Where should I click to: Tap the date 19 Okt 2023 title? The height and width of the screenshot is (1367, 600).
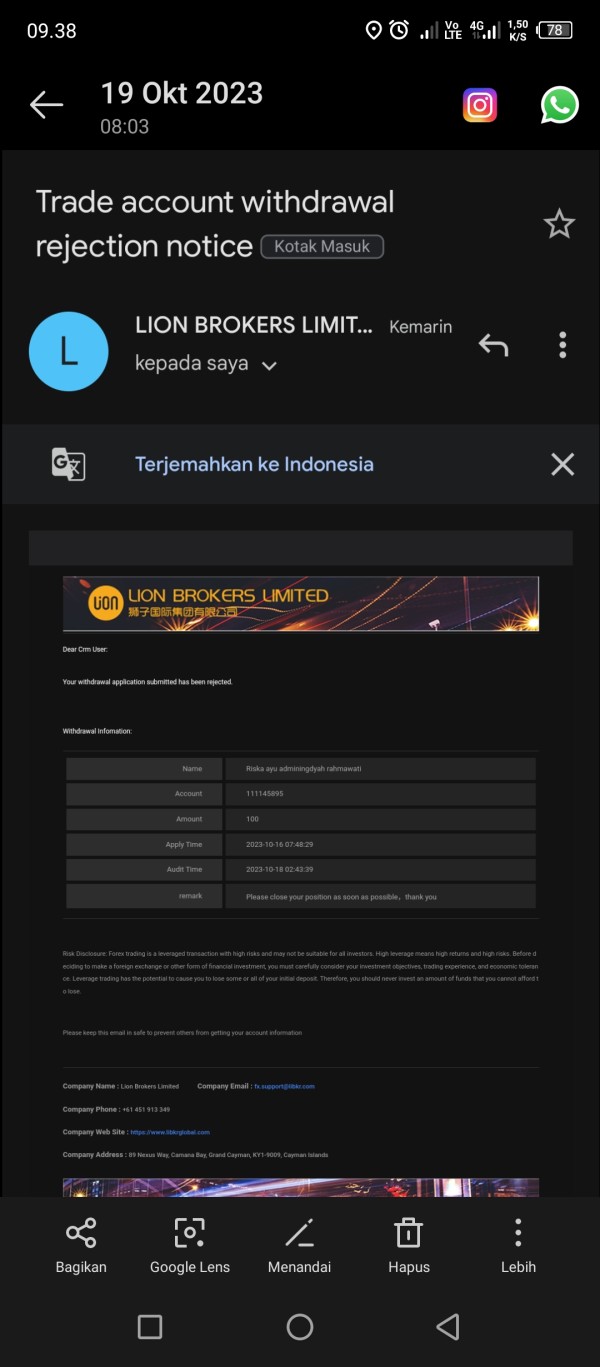tap(182, 93)
